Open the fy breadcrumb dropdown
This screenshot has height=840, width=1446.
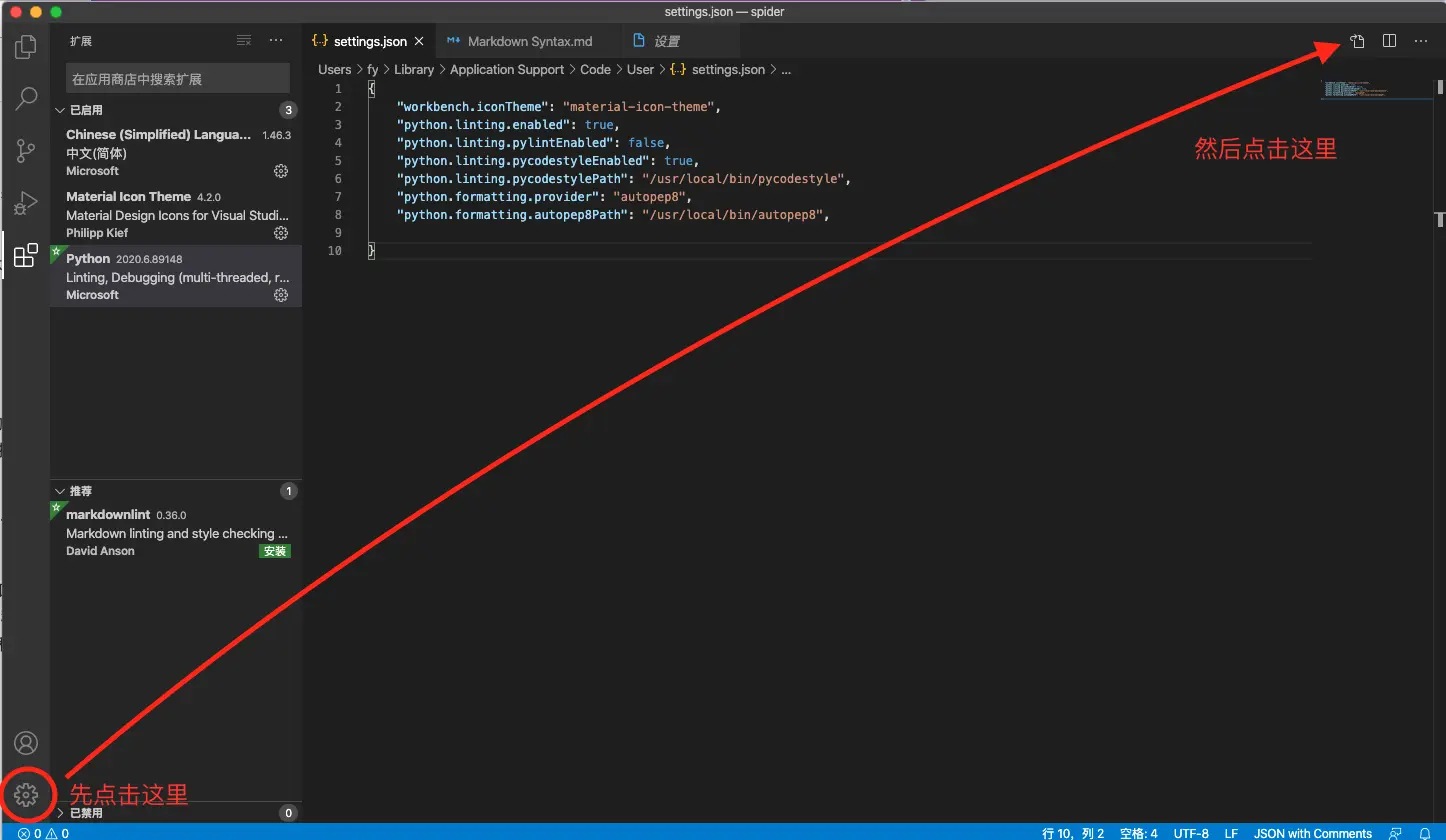[373, 70]
